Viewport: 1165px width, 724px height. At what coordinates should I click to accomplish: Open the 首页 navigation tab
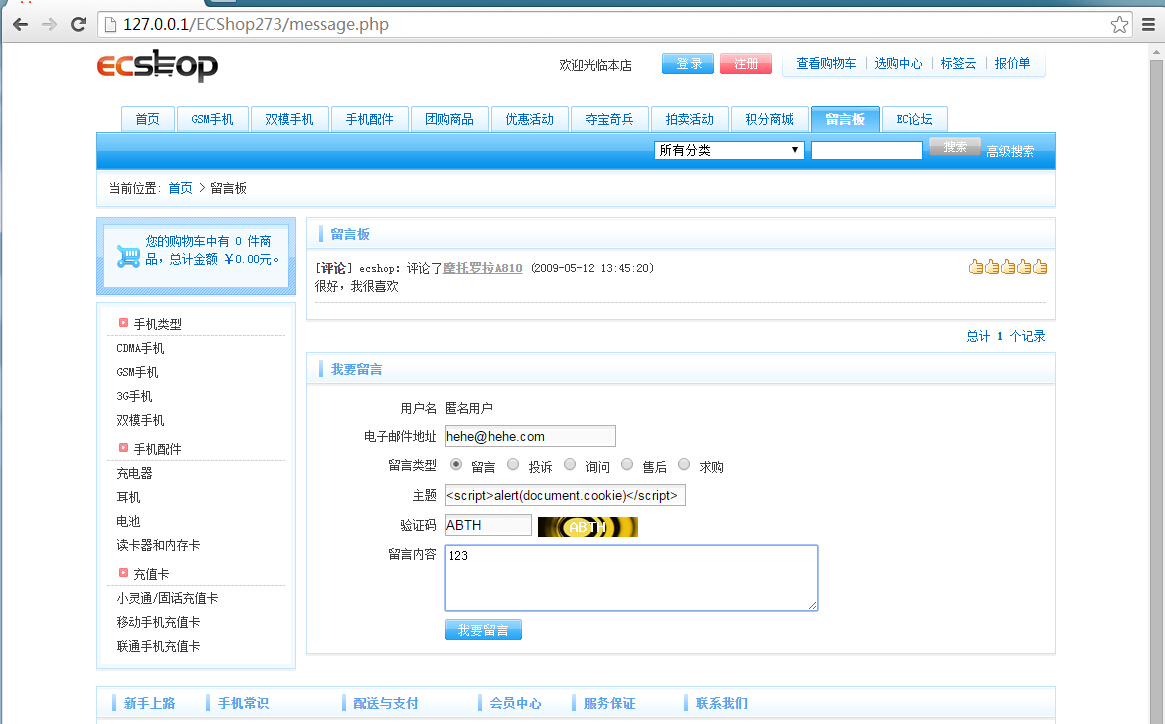coord(147,119)
